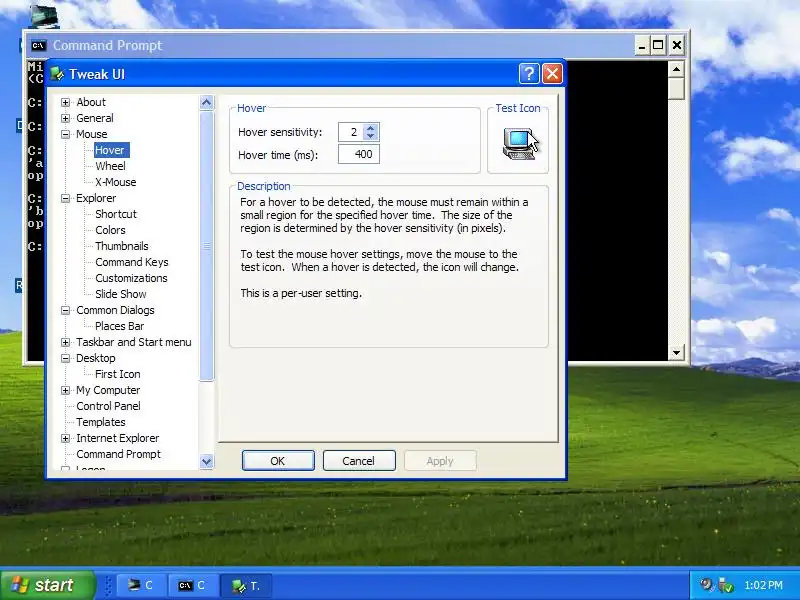The width and height of the screenshot is (800, 600).
Task: Click the tree view scrollbar thumb
Action: tap(207, 246)
